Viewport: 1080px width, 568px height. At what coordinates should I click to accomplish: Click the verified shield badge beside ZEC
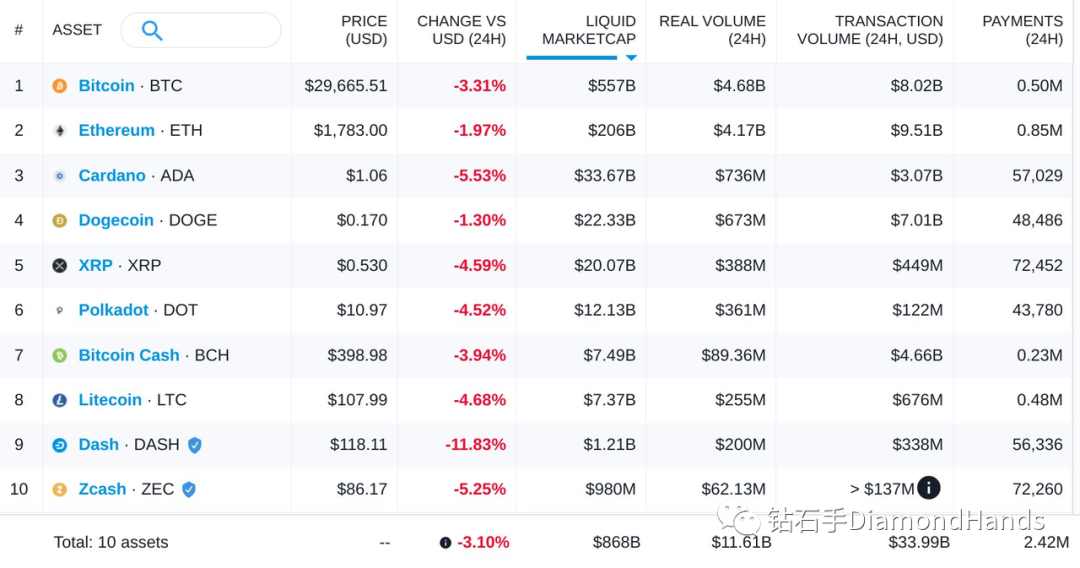click(189, 490)
